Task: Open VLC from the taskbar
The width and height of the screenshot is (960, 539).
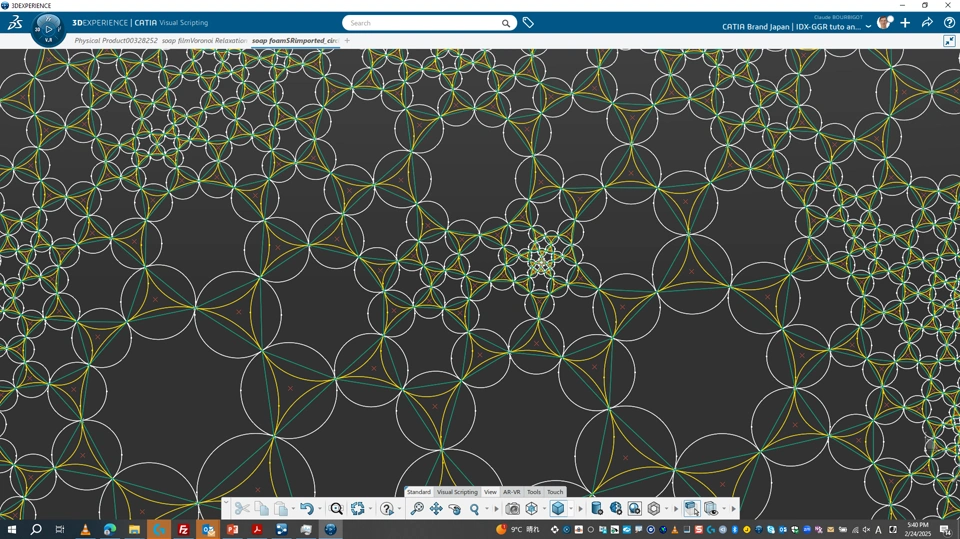Action: tap(85, 529)
